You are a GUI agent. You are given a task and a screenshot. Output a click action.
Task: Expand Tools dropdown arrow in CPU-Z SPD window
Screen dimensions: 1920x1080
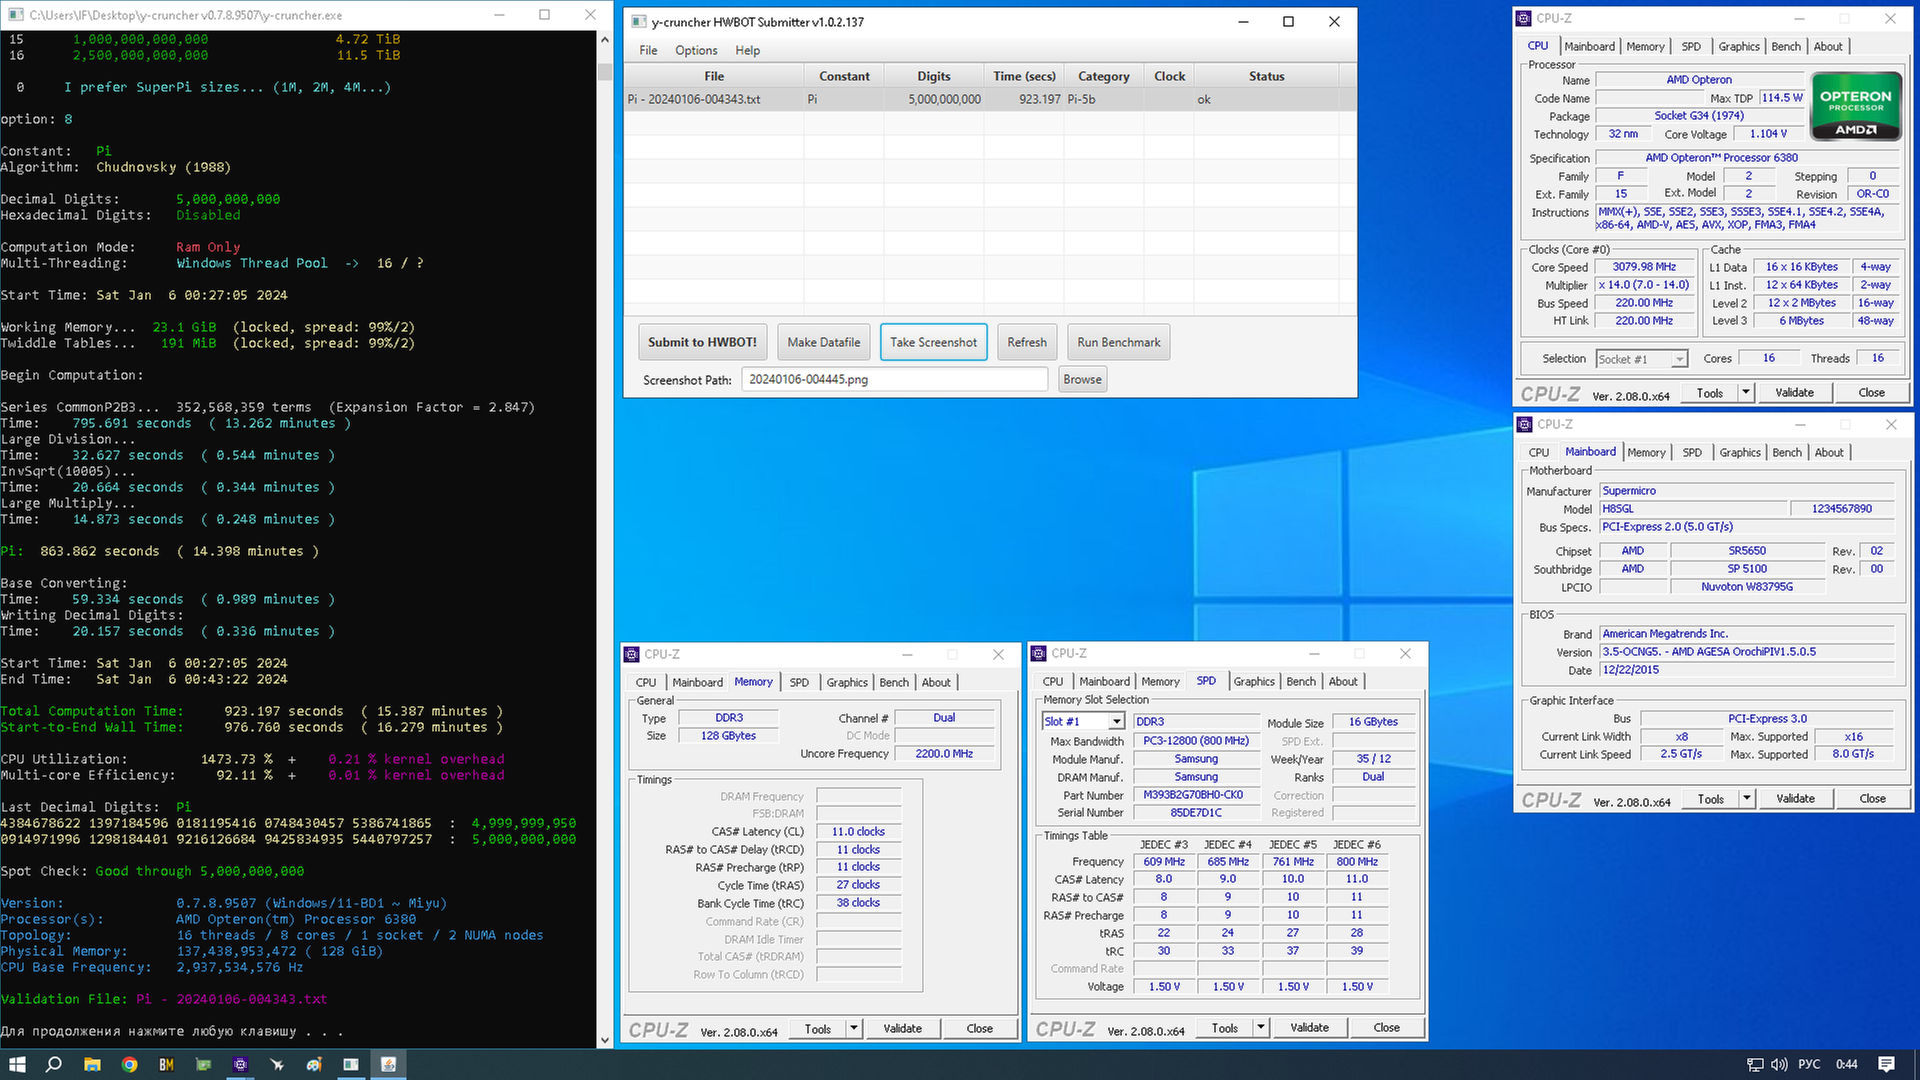pos(1261,1028)
